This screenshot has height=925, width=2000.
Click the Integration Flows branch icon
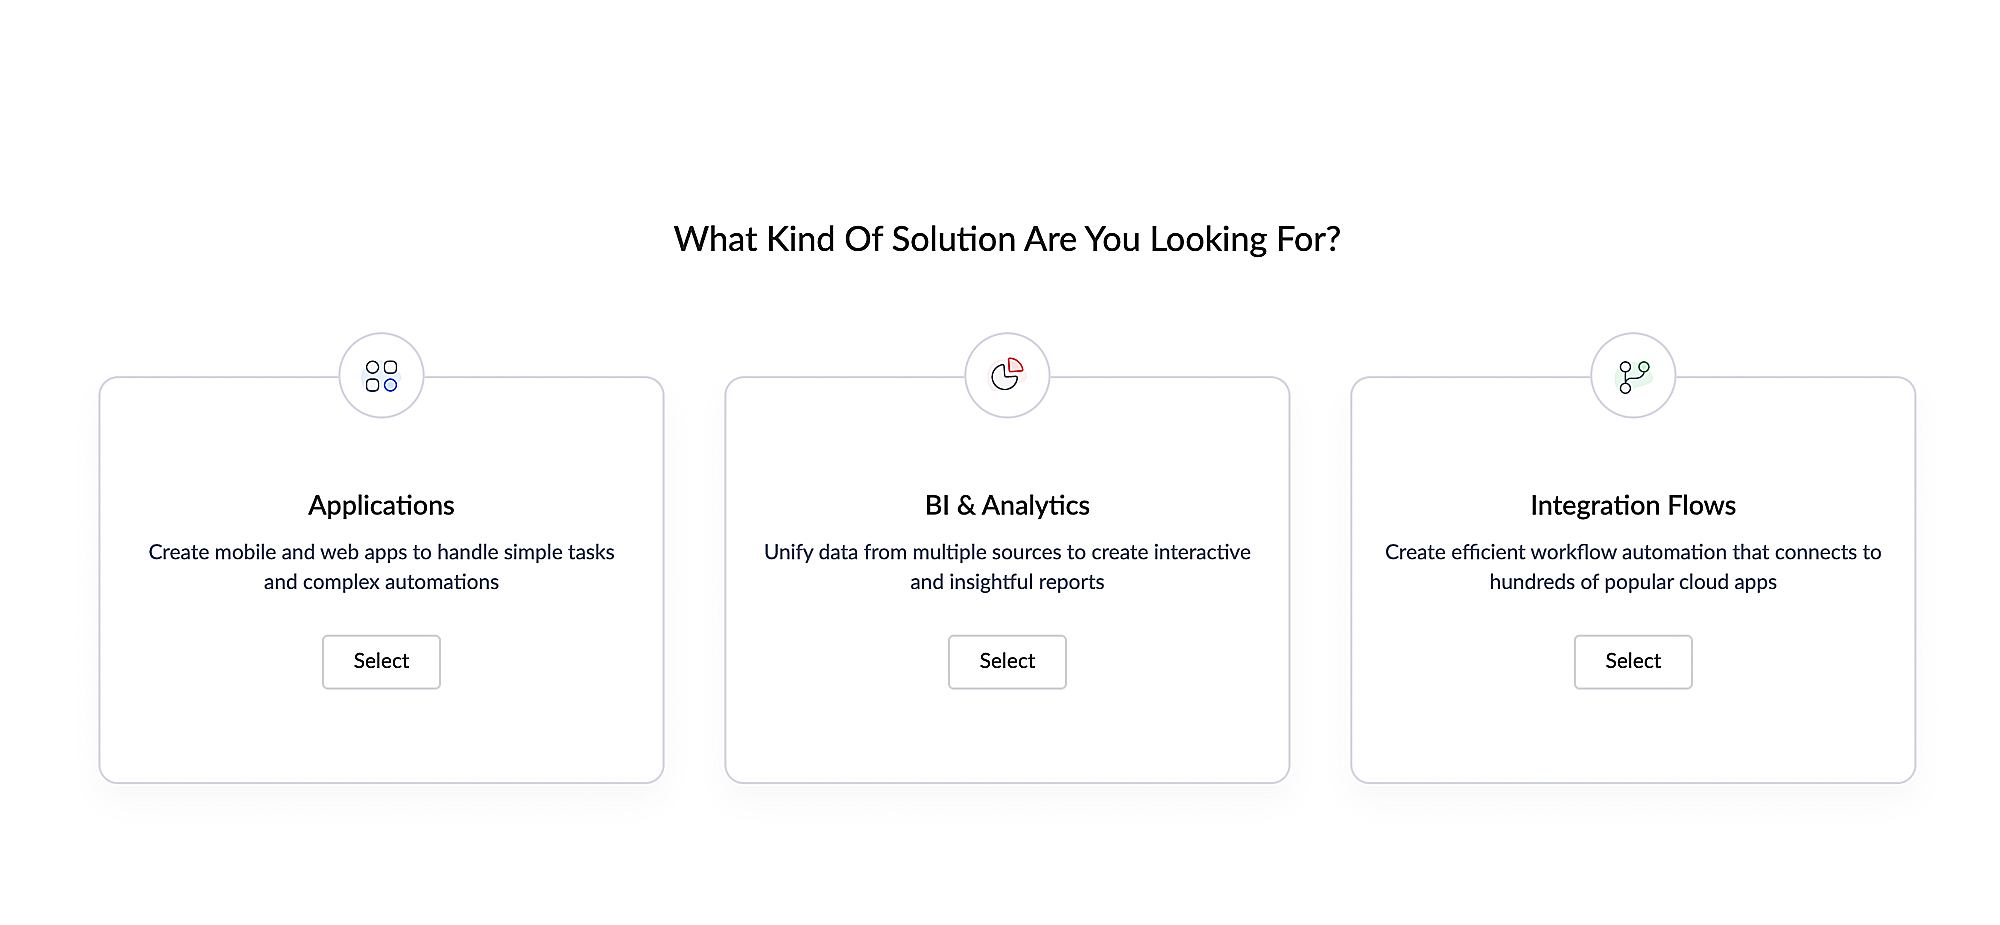point(1633,376)
